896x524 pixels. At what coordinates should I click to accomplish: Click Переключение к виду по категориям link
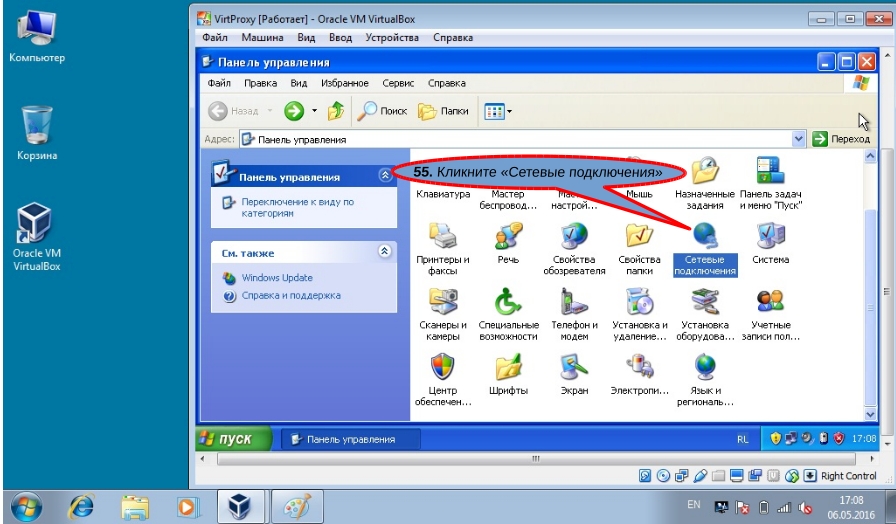(297, 207)
